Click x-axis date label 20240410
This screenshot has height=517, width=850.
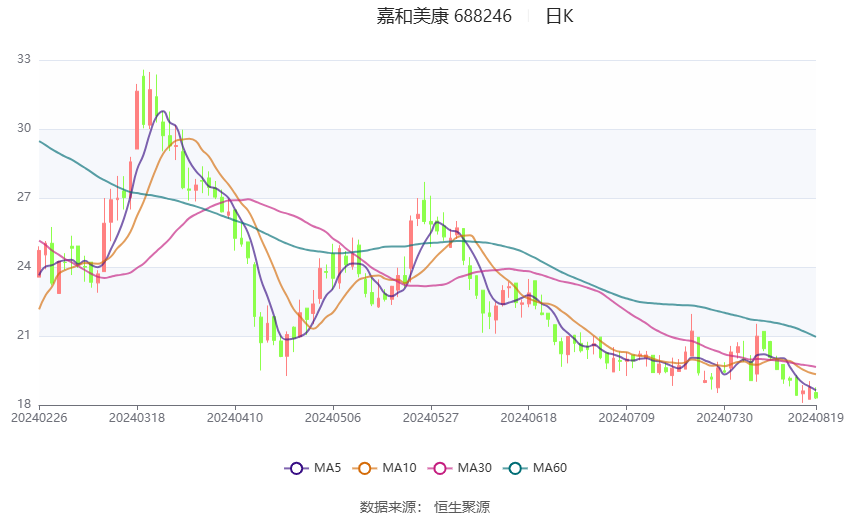coord(235,418)
